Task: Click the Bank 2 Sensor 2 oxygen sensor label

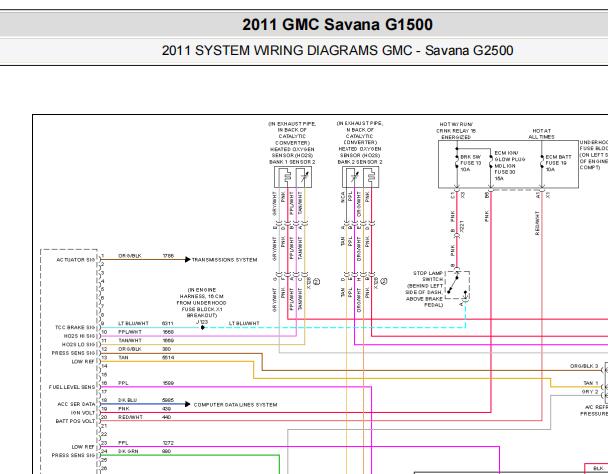Action: click(x=360, y=142)
